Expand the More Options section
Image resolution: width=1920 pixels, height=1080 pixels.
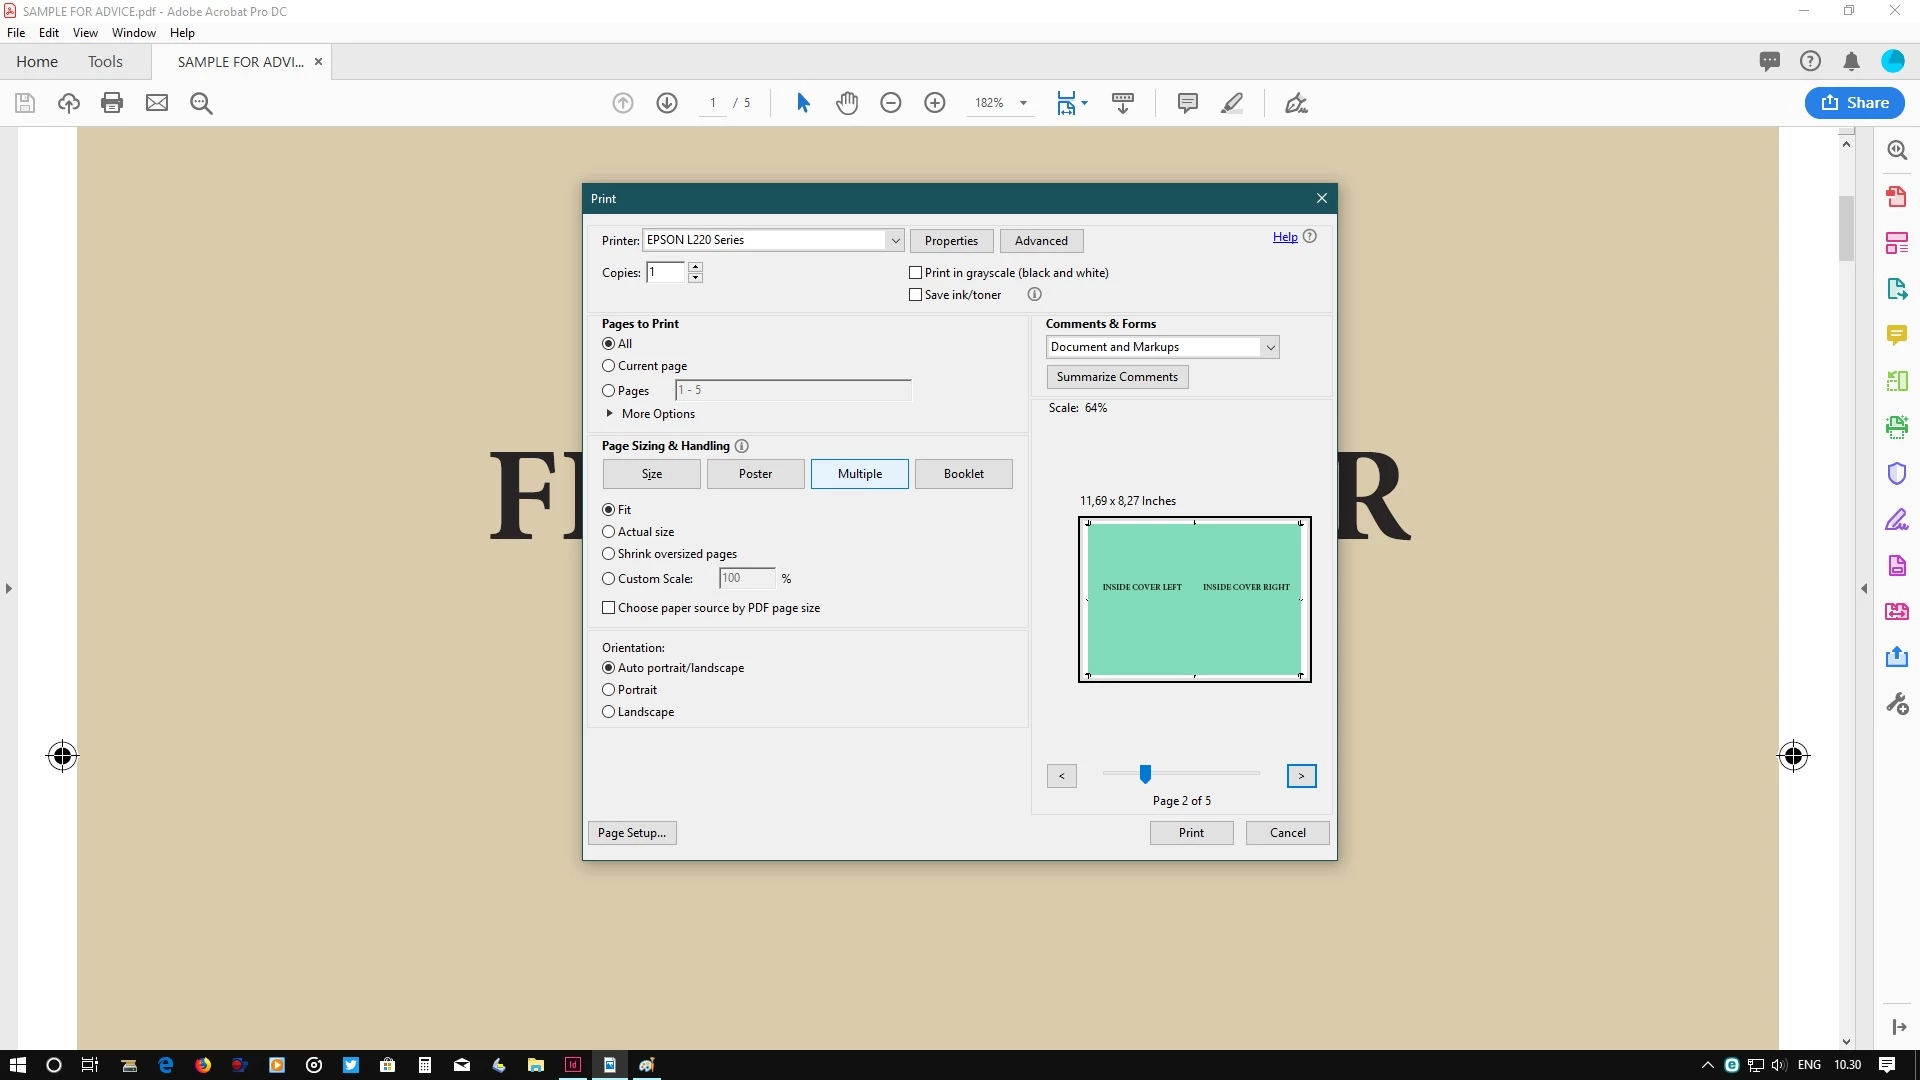609,414
